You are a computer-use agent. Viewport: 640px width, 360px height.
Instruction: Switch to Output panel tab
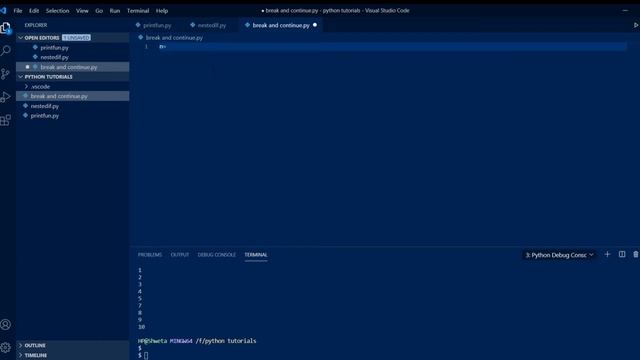click(x=180, y=255)
